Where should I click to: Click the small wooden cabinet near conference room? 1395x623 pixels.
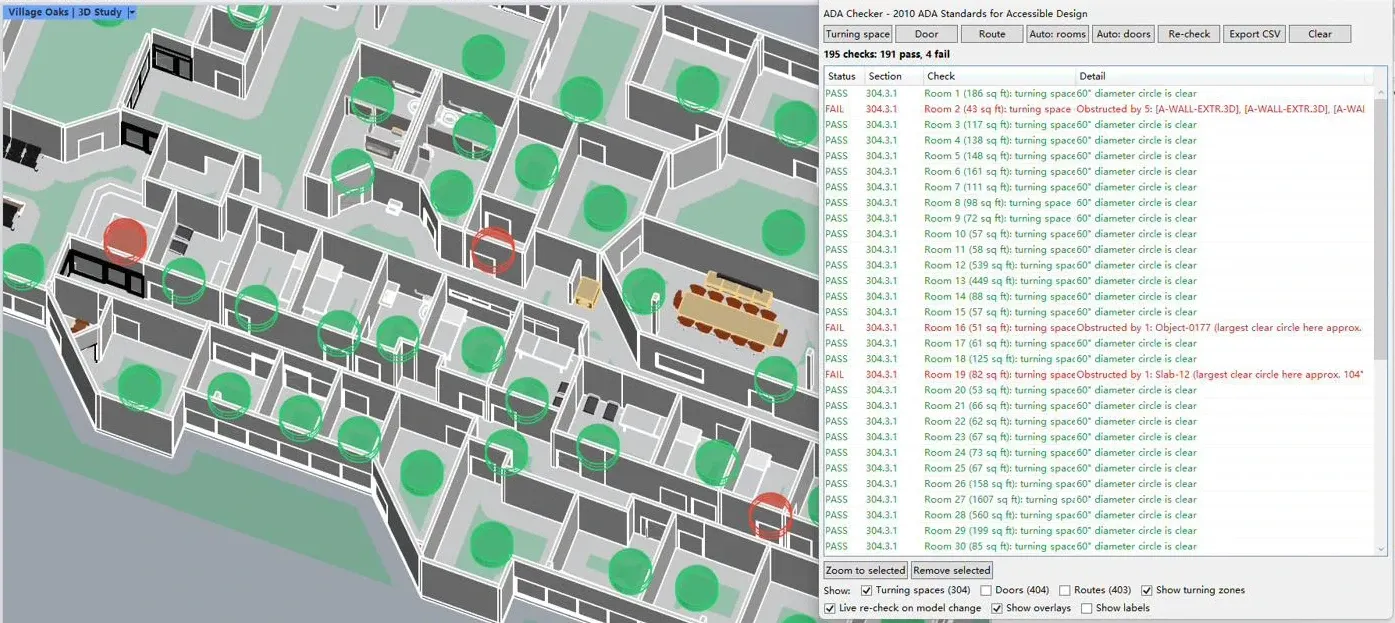click(x=587, y=291)
